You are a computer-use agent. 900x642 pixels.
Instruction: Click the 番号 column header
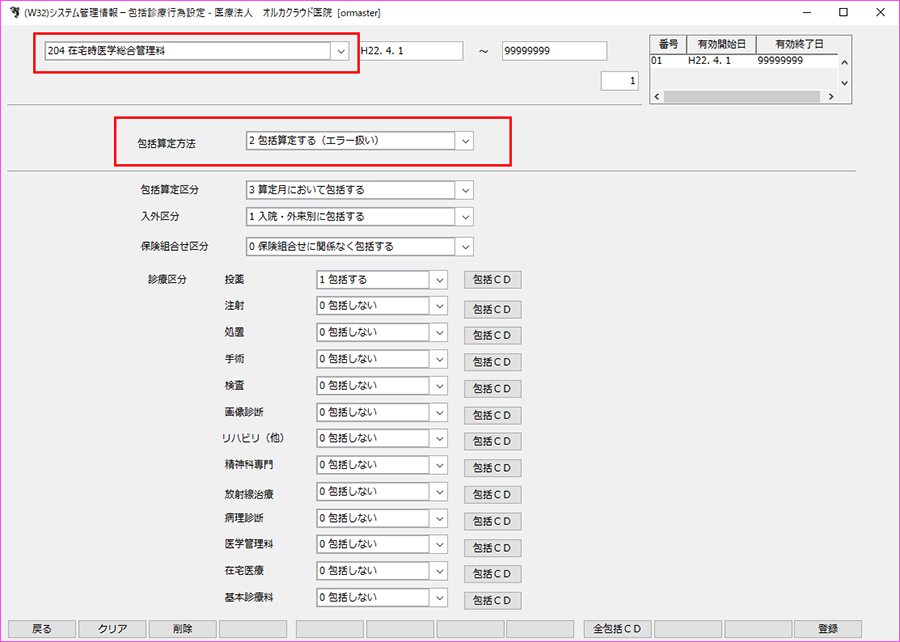pos(668,44)
